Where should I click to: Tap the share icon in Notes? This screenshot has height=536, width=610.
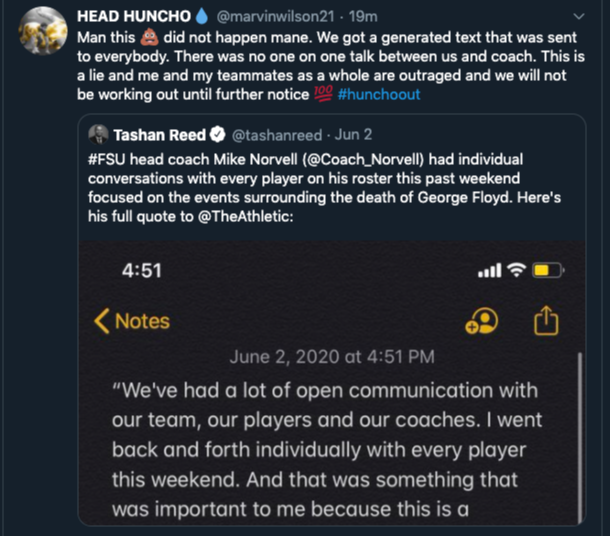[x=545, y=321]
